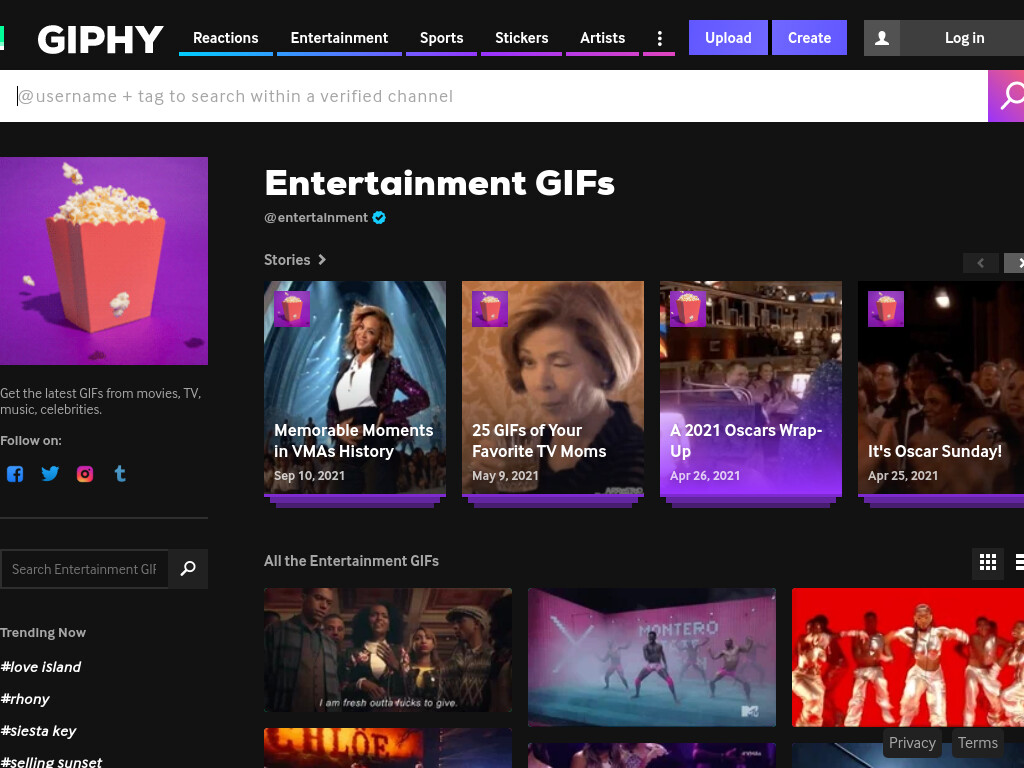Viewport: 1024px width, 768px height.
Task: Open the Chloe GIF thumbnail
Action: pyautogui.click(x=388, y=748)
